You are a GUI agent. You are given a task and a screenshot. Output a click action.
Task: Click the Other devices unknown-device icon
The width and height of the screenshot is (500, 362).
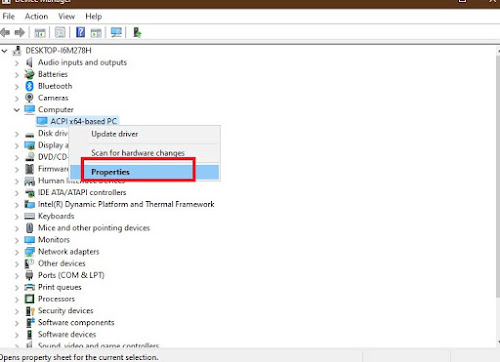click(x=29, y=264)
